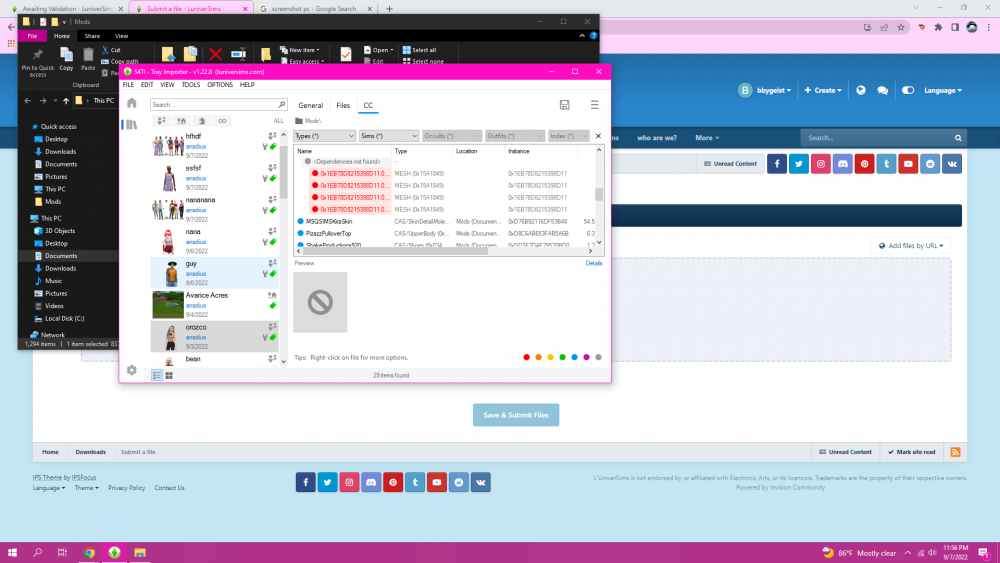Go to Downloads breadcrumb link
Image resolution: width=1000 pixels, height=563 pixels.
tap(91, 452)
